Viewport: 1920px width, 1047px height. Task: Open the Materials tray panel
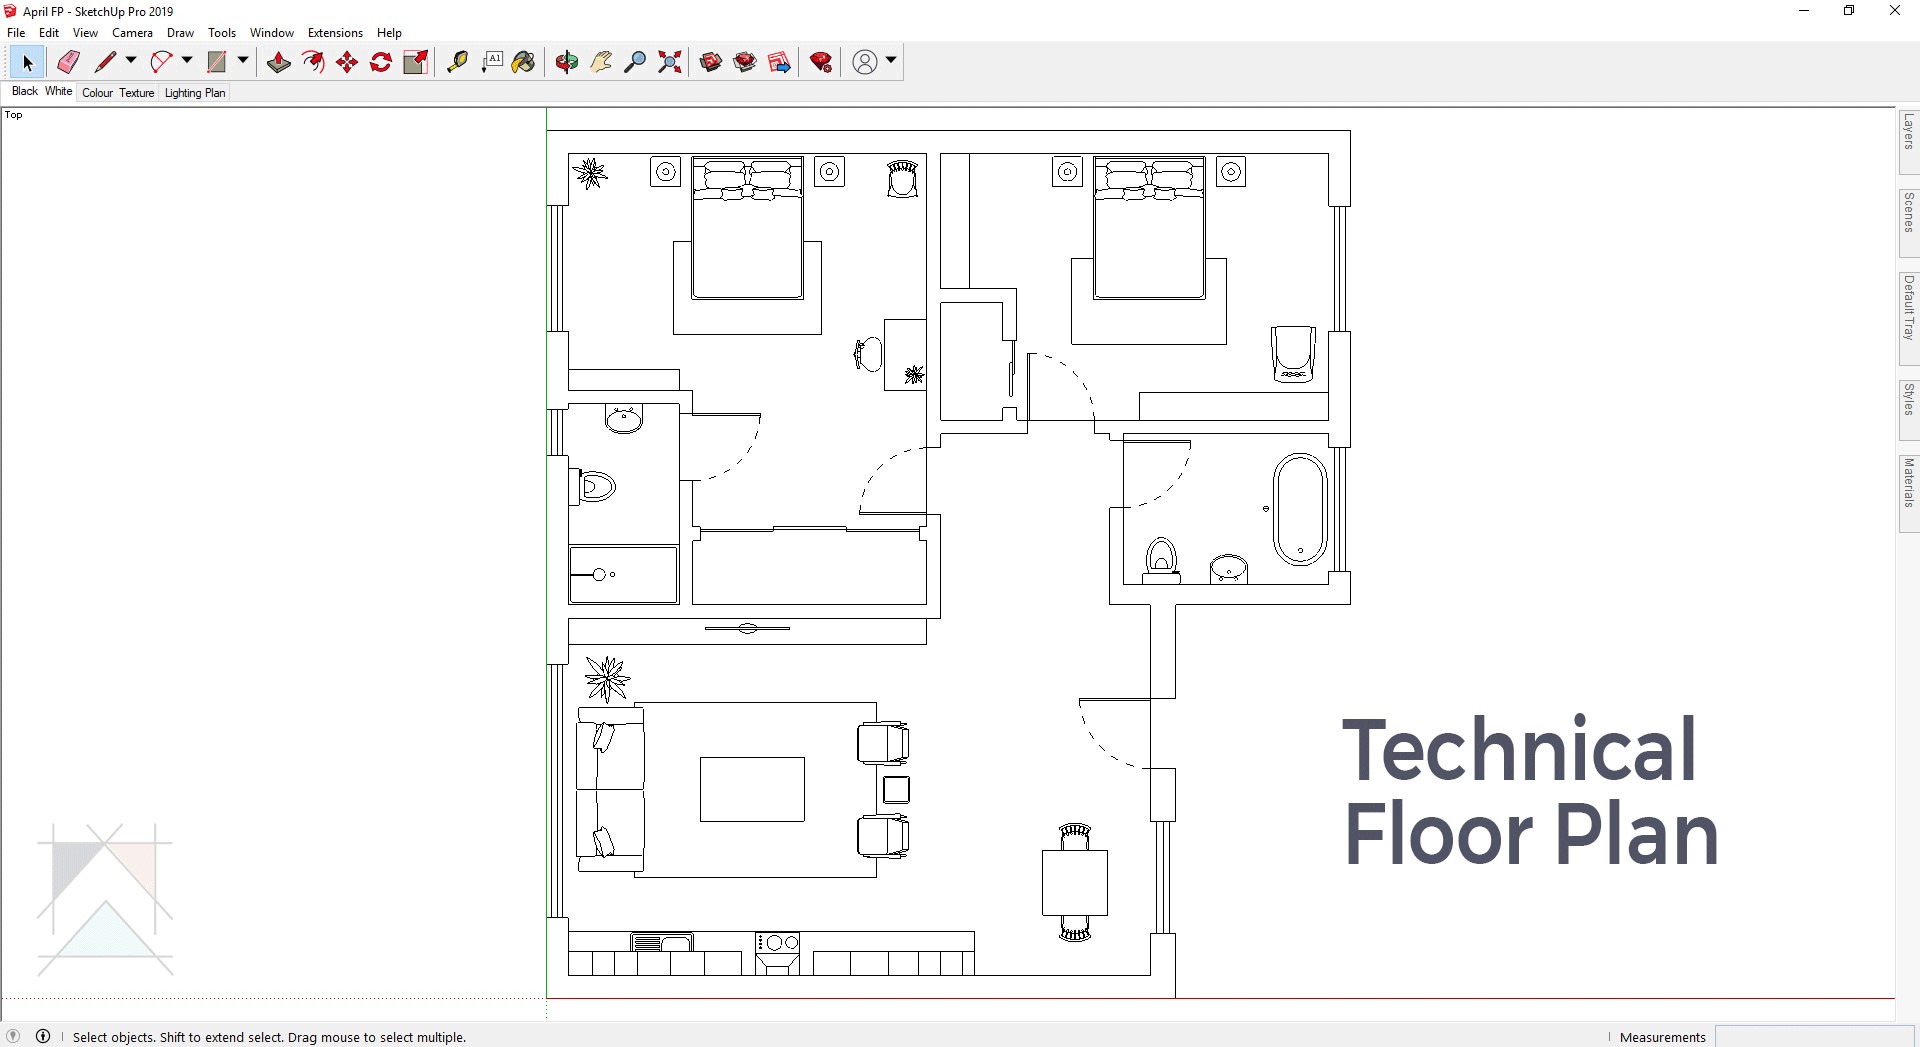coord(1909,493)
